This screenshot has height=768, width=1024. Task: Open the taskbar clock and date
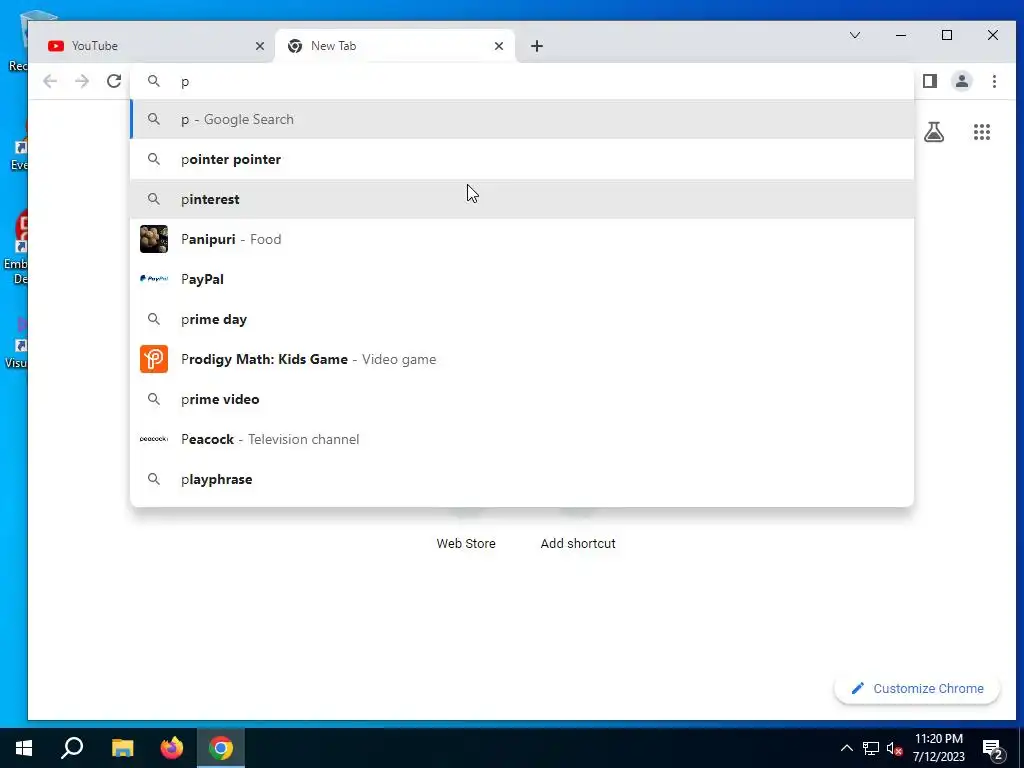click(938, 748)
